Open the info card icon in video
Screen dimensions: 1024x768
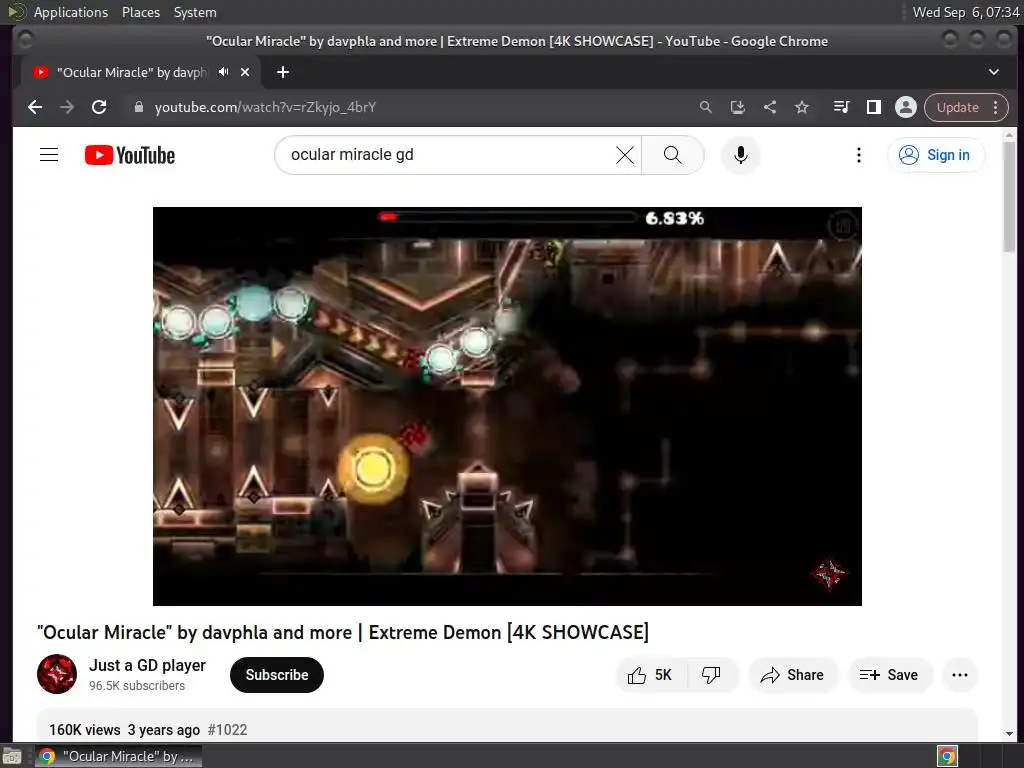(843, 226)
